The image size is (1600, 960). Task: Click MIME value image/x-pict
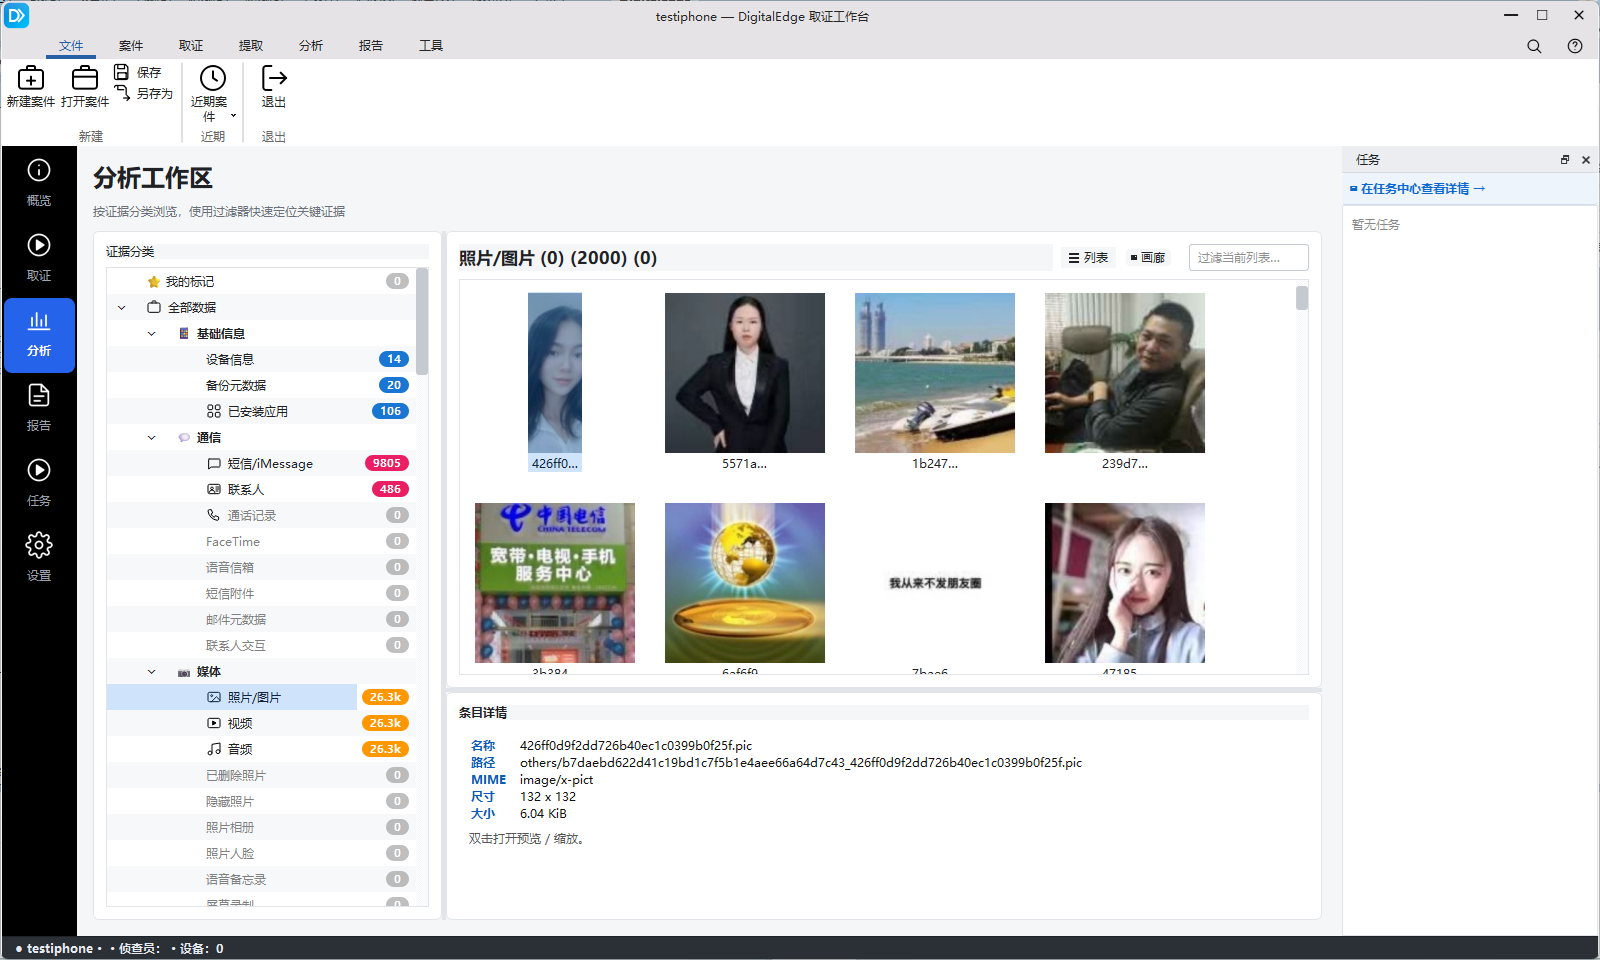pyautogui.click(x=556, y=780)
